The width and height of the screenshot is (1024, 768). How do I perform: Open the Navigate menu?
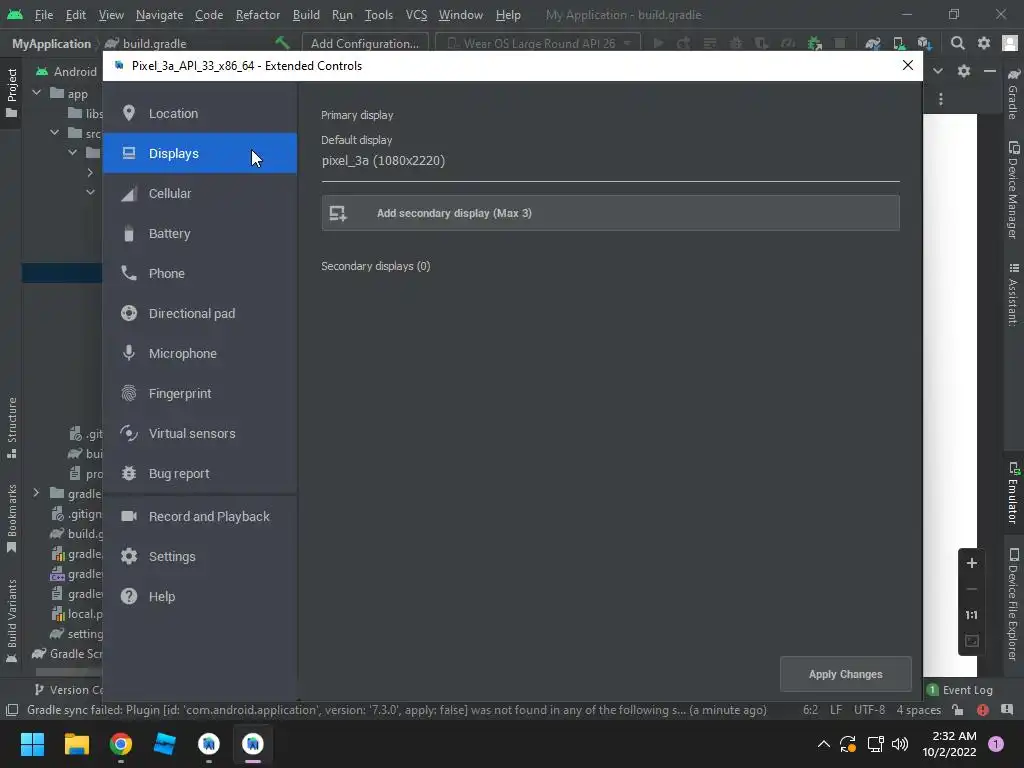[x=159, y=14]
